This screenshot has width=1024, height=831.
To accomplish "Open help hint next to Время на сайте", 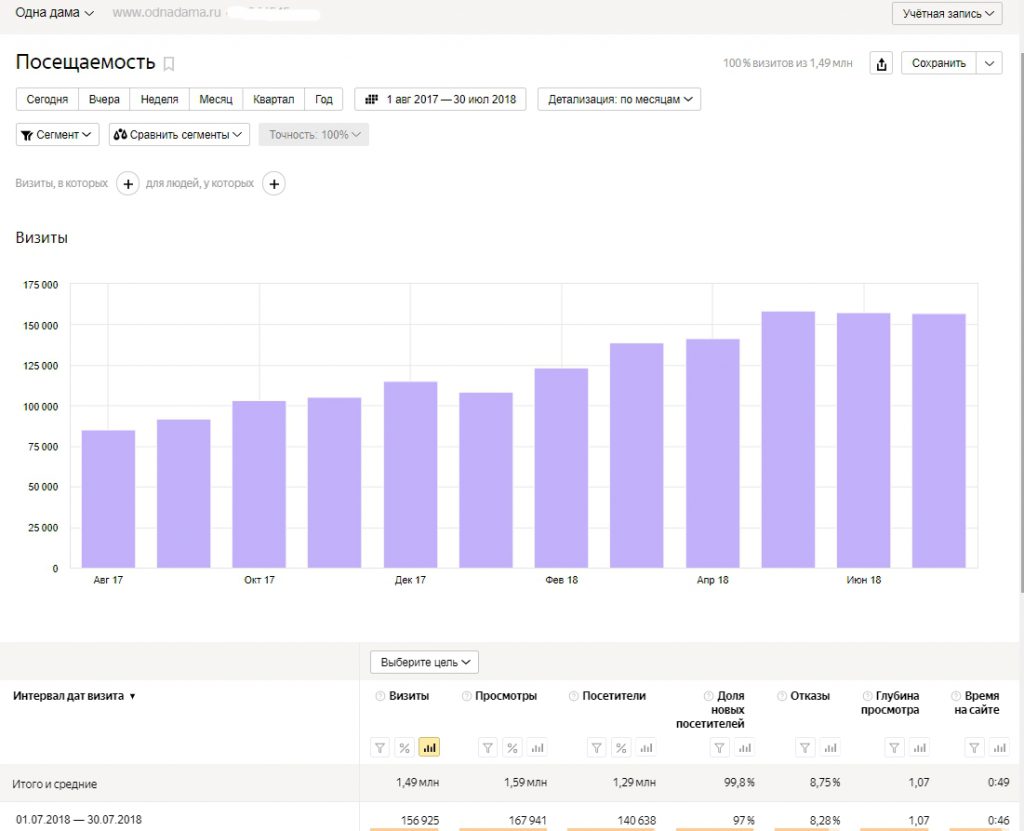I will (956, 696).
